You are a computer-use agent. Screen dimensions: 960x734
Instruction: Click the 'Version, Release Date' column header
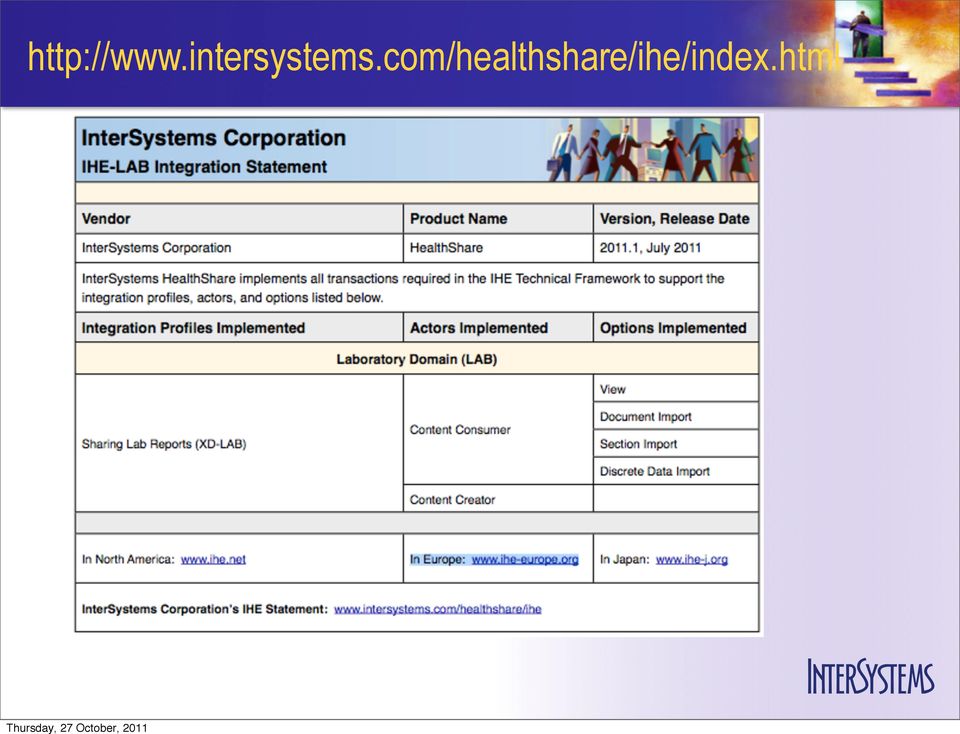pyautogui.click(x=676, y=219)
